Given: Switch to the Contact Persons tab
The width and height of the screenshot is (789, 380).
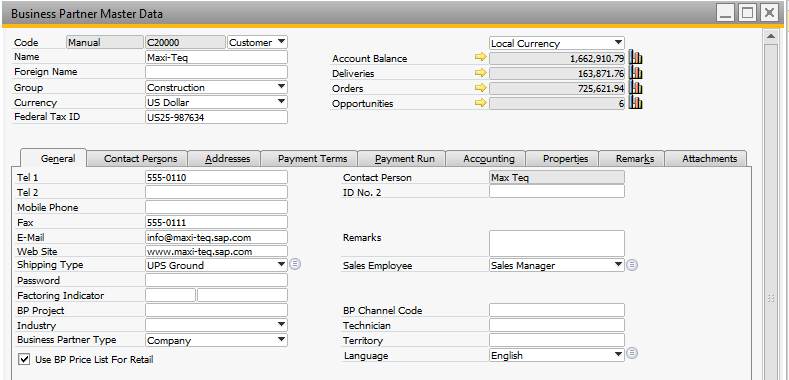Looking at the screenshot, I should click(140, 159).
